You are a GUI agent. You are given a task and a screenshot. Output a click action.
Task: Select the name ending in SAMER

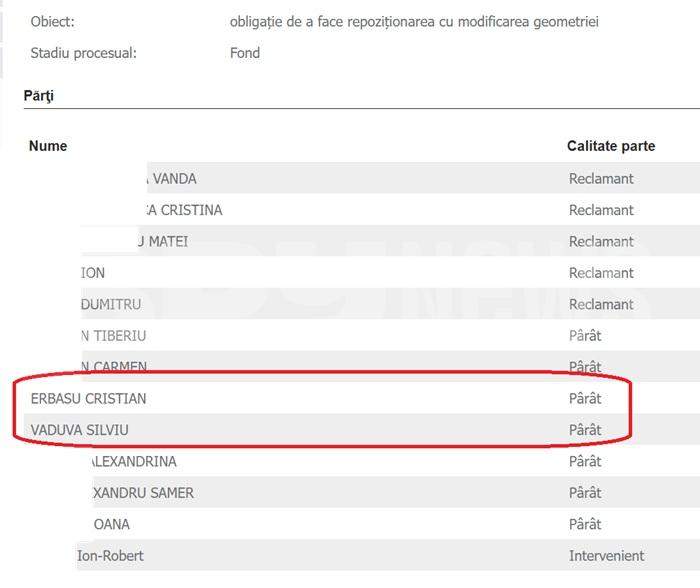coord(144,493)
